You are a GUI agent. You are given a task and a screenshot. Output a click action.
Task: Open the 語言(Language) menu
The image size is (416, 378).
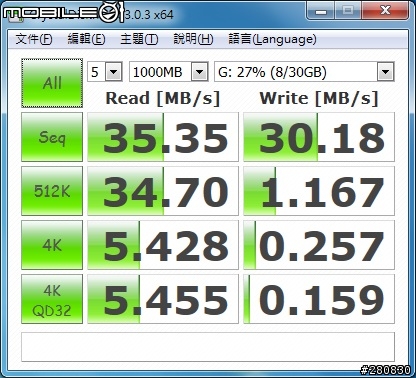click(272, 39)
